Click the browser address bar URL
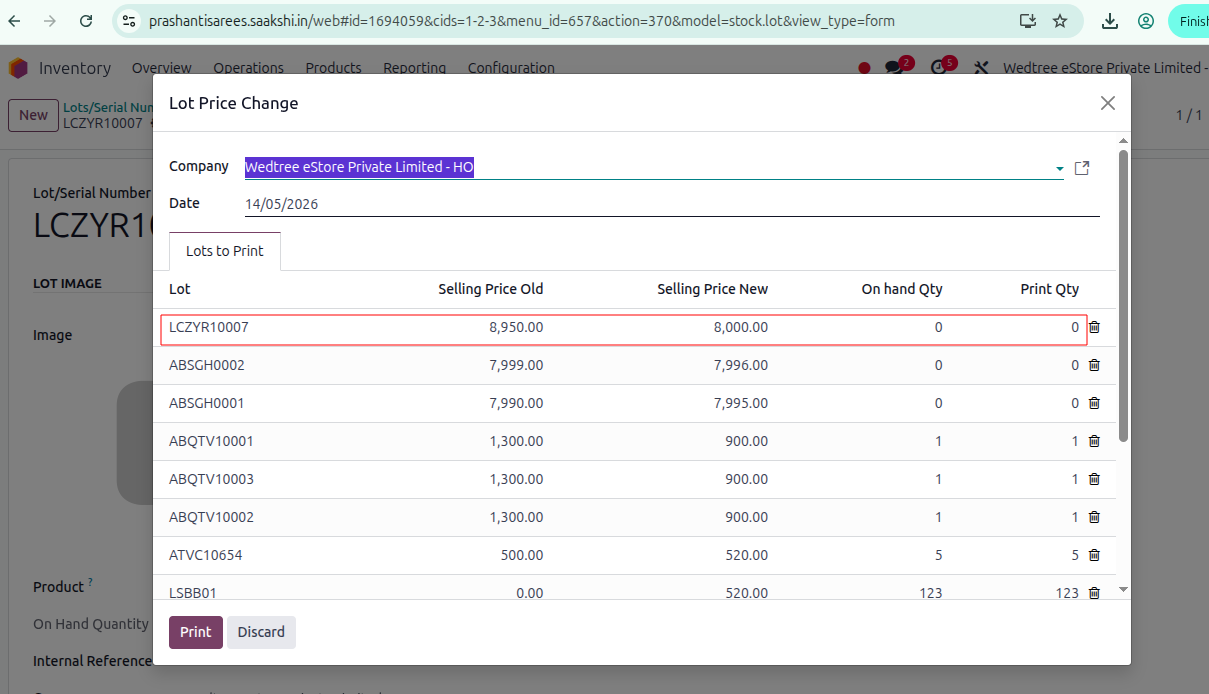Image resolution: width=1209 pixels, height=694 pixels. pos(521,21)
